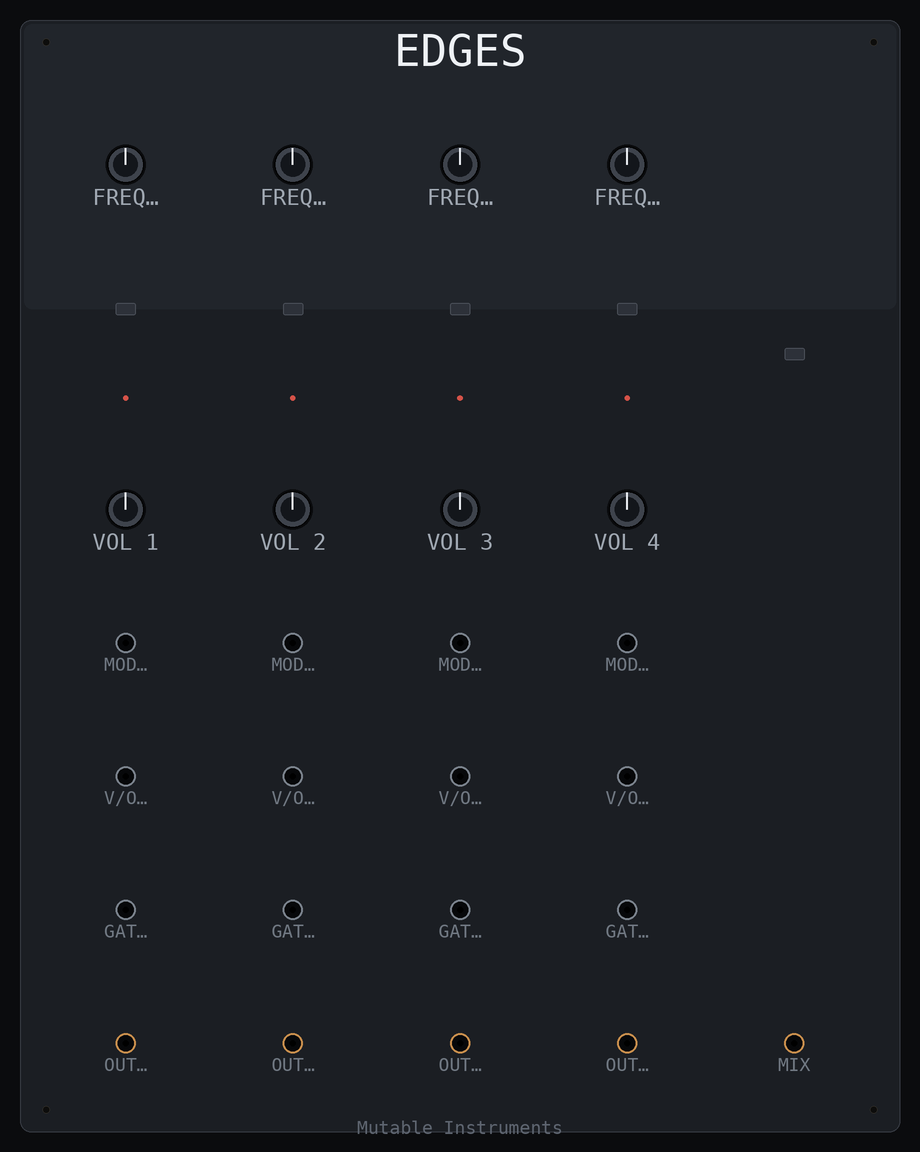Viewport: 920px width, 1152px height.
Task: Click the red LED of channel two
Action: point(292,398)
